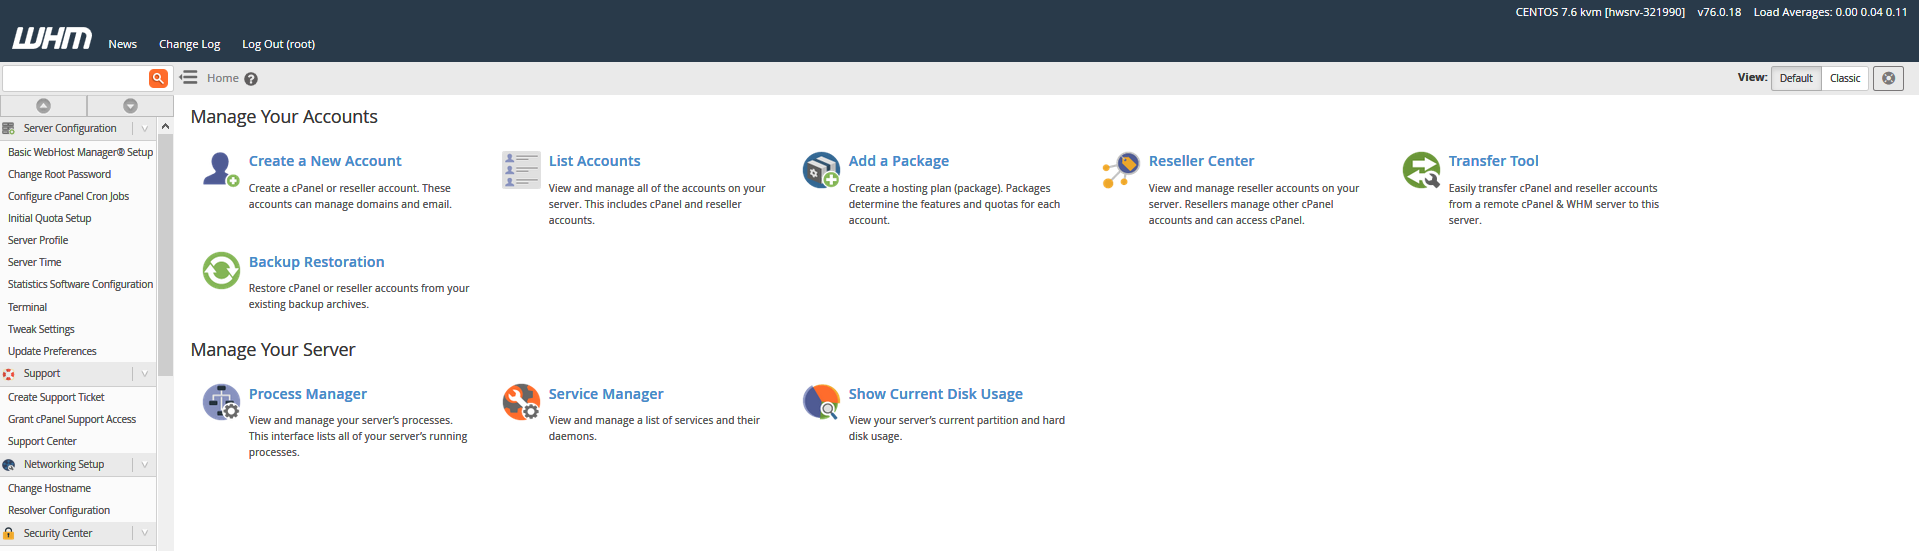The width and height of the screenshot is (1919, 551).
Task: Click the Support lifebuoy section icon
Action: (x=8, y=374)
